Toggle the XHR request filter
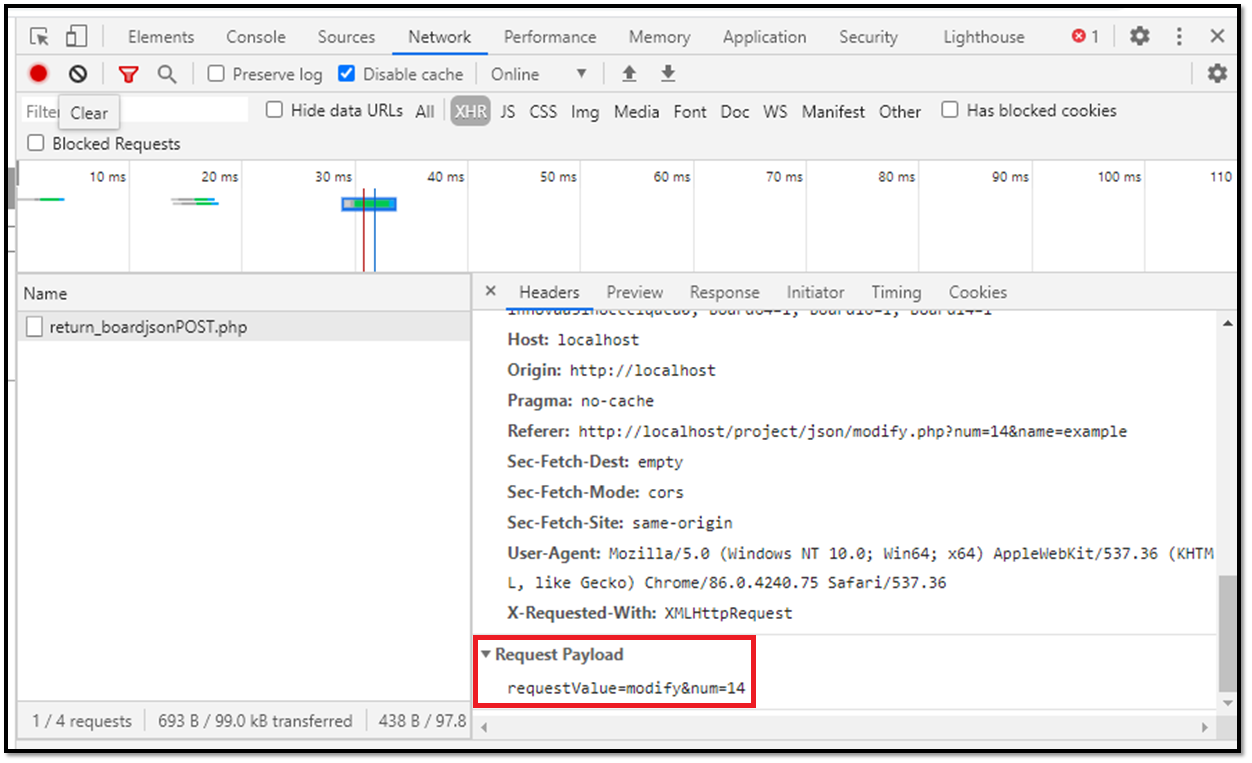The width and height of the screenshot is (1252, 763). 470,112
